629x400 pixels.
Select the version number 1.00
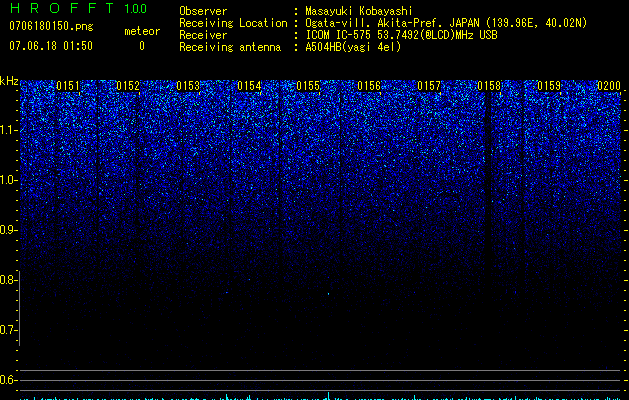coord(136,9)
